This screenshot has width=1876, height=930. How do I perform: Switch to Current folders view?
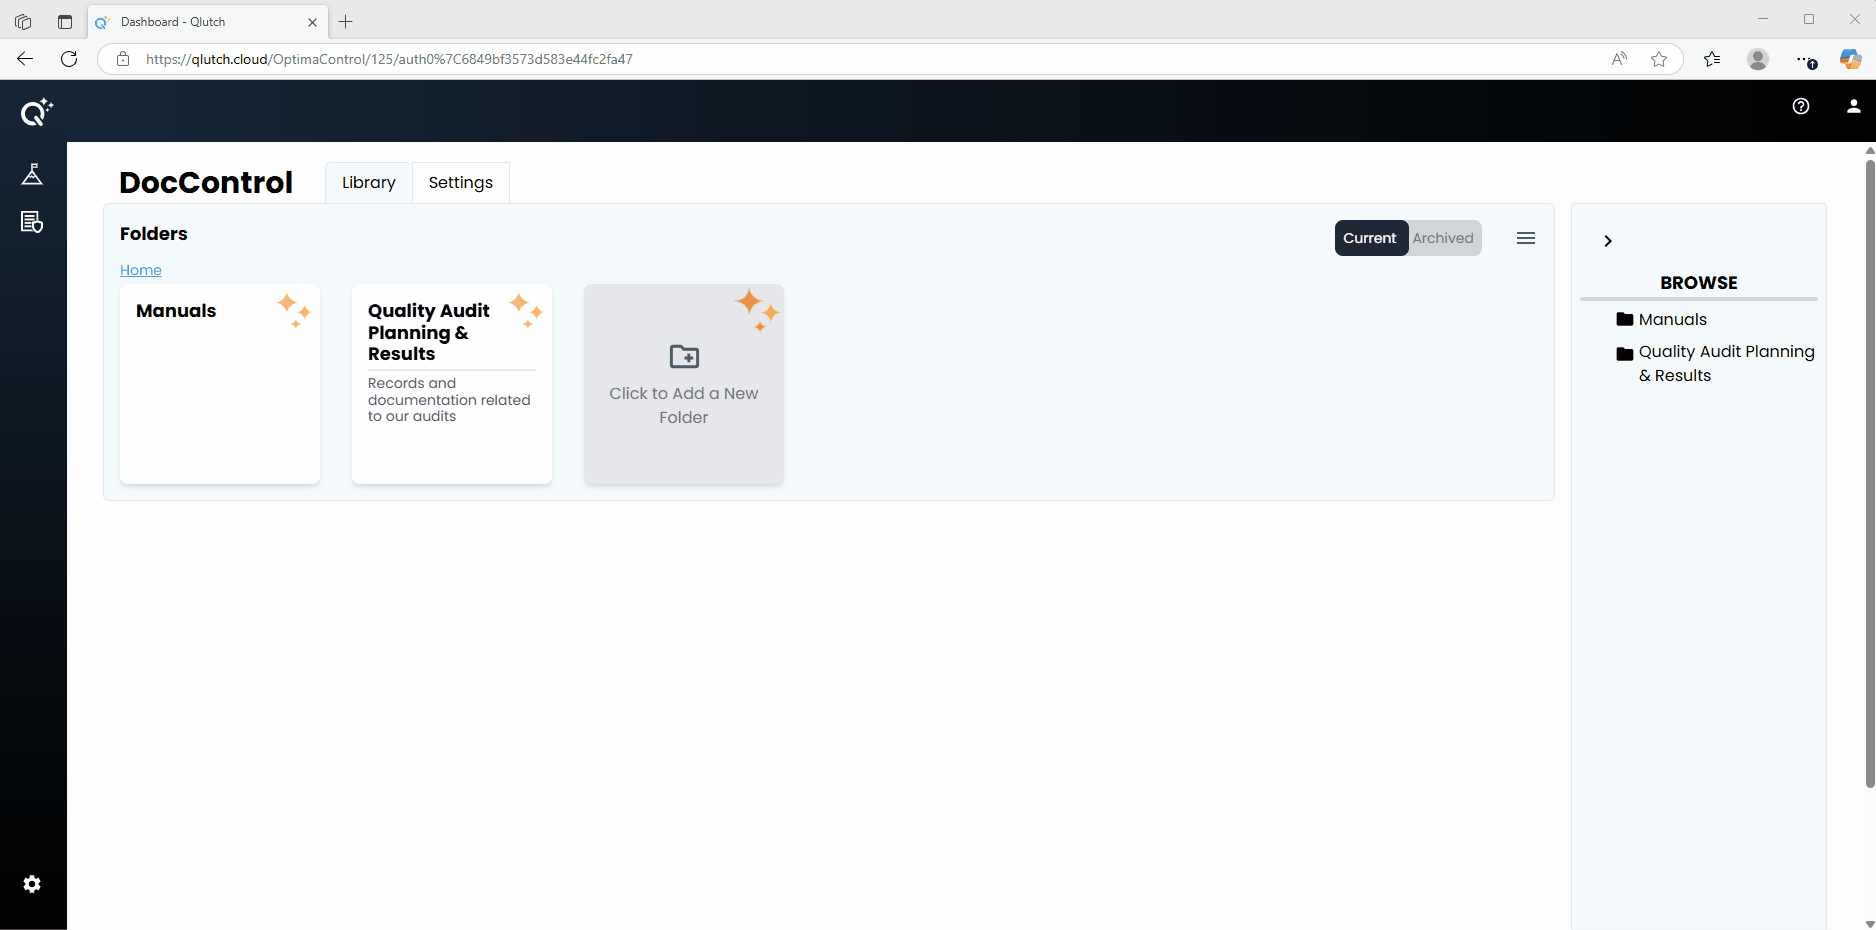[1370, 238]
